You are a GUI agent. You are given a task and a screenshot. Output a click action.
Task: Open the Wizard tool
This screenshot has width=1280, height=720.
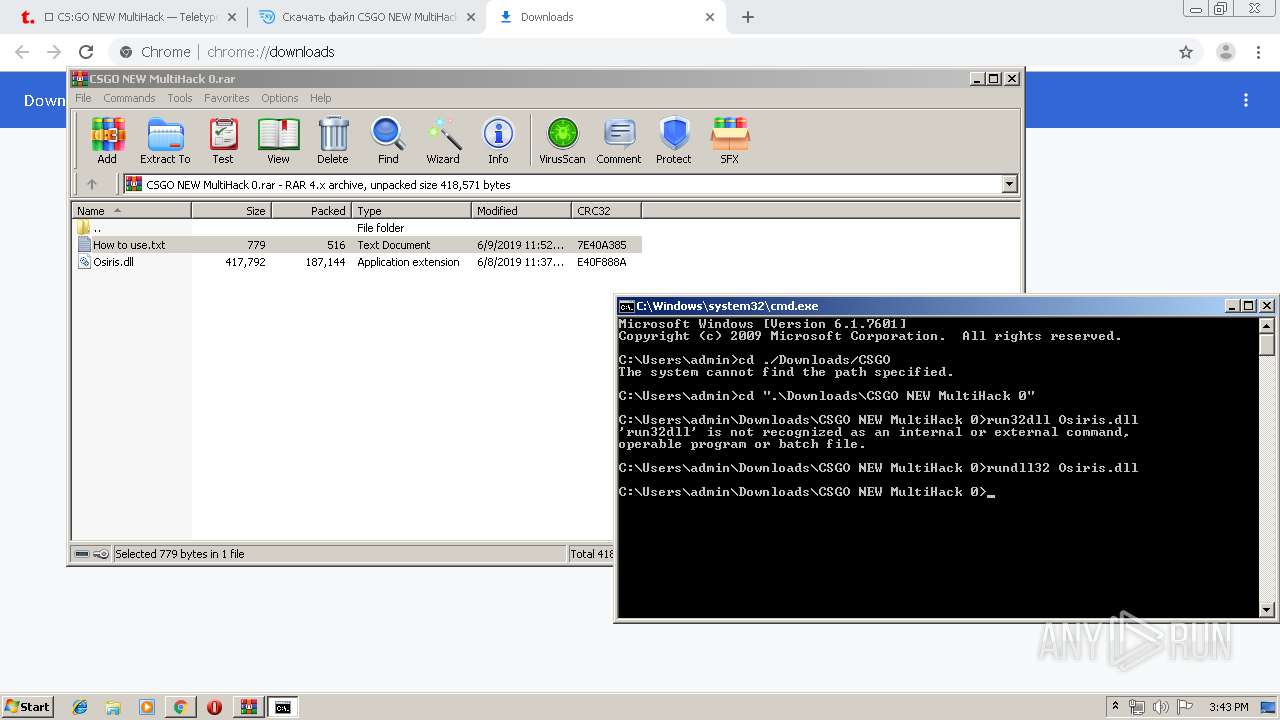pyautogui.click(x=443, y=140)
